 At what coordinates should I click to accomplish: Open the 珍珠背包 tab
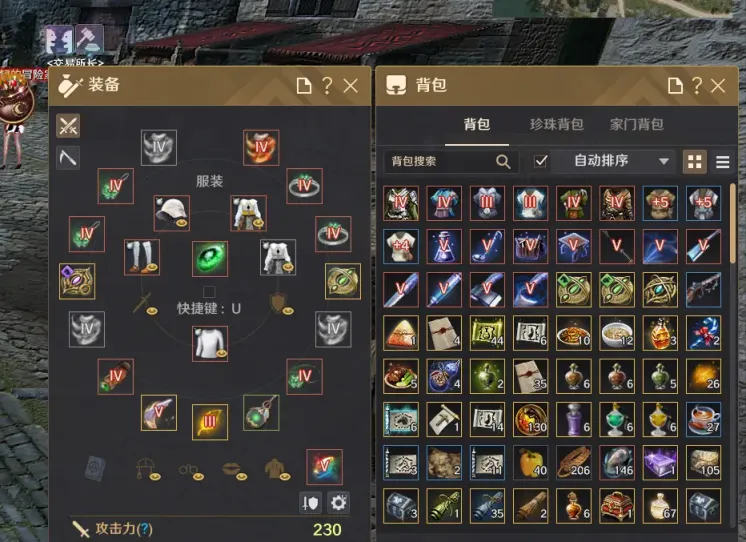click(x=557, y=125)
